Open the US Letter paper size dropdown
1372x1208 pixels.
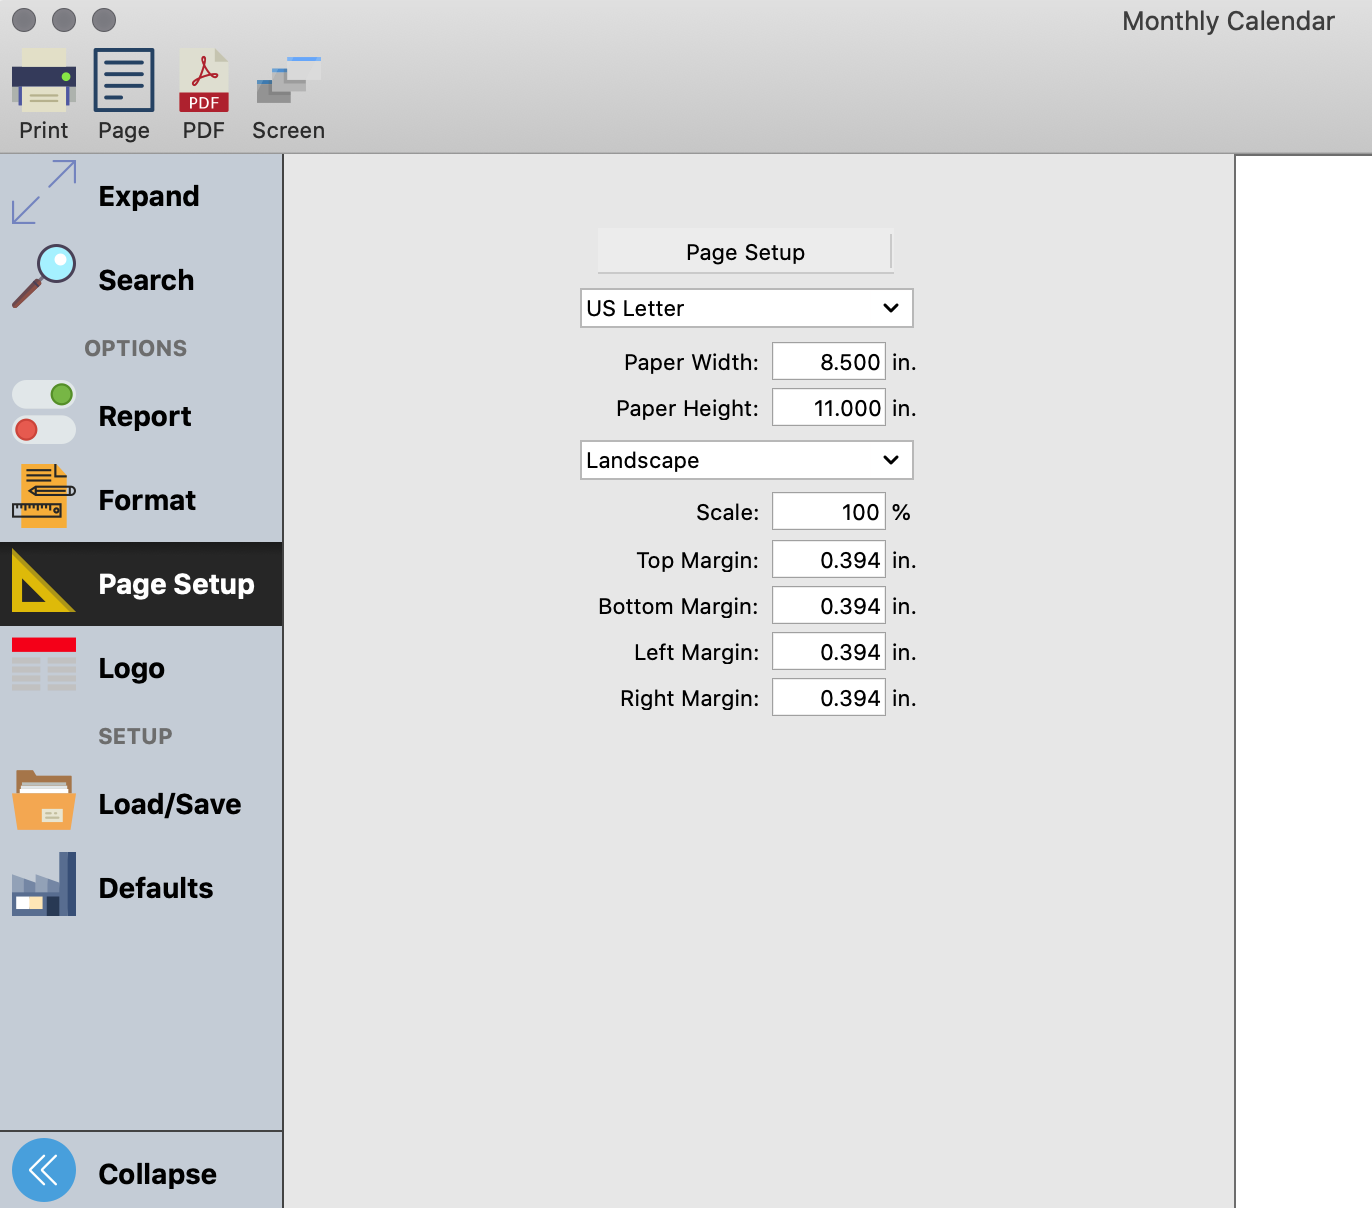(x=746, y=308)
